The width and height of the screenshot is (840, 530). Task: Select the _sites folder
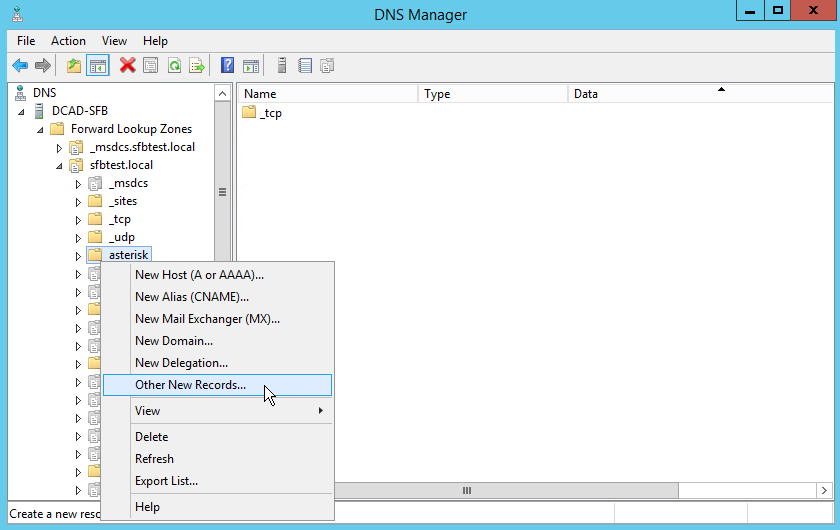click(123, 201)
